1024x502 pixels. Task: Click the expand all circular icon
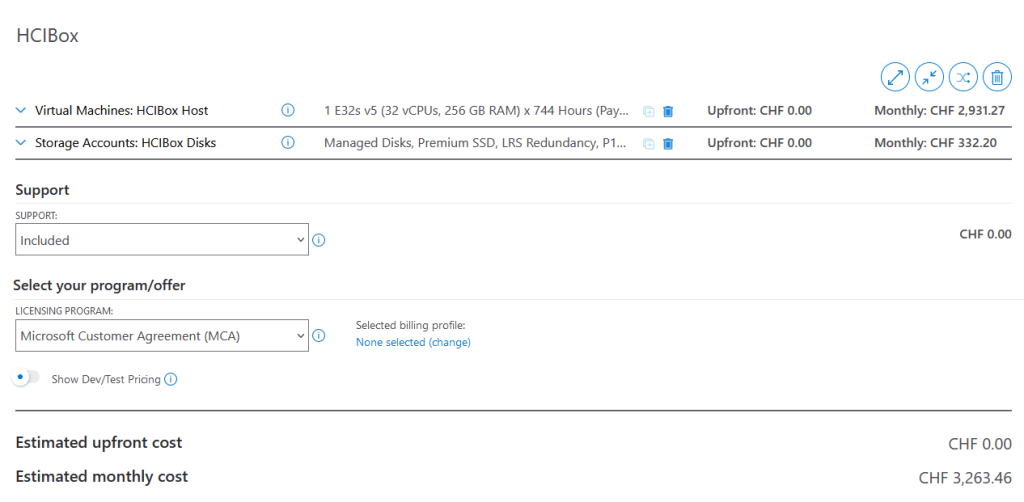point(895,78)
